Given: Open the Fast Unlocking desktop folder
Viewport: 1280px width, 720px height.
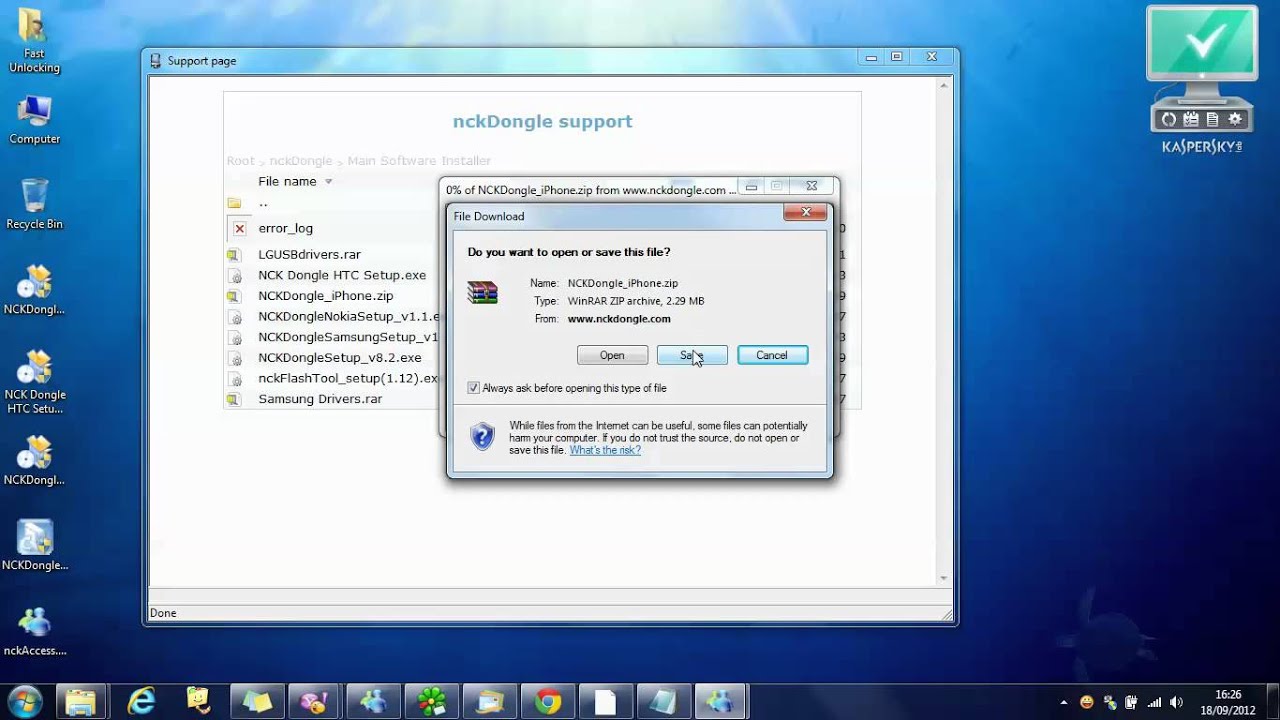Looking at the screenshot, I should [34, 42].
